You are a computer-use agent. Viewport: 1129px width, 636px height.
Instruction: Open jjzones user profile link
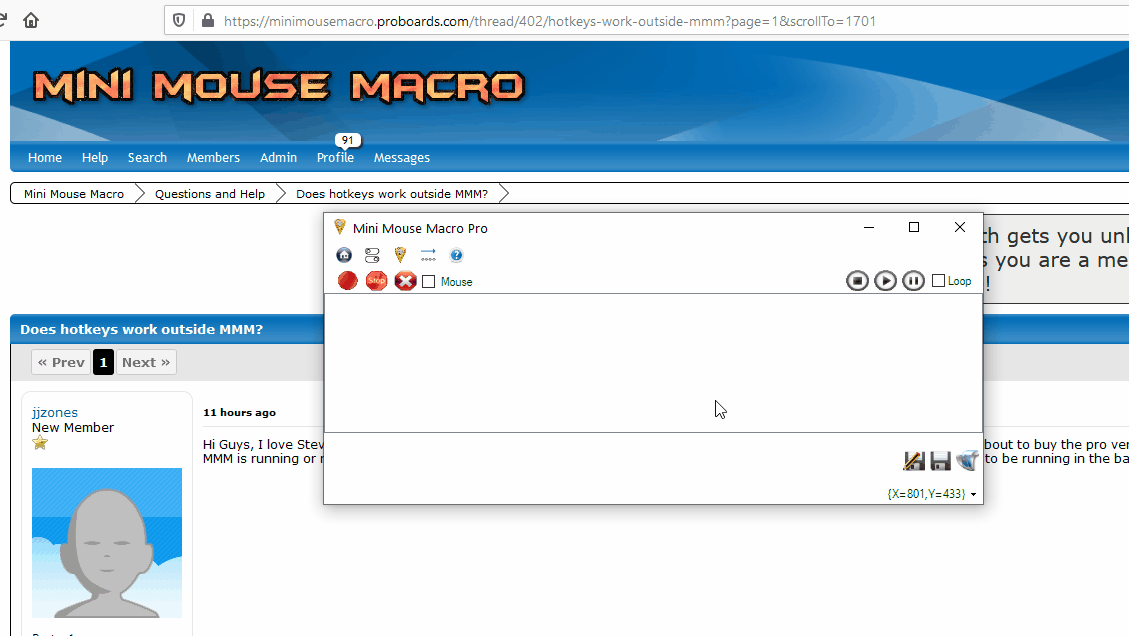[55, 412]
